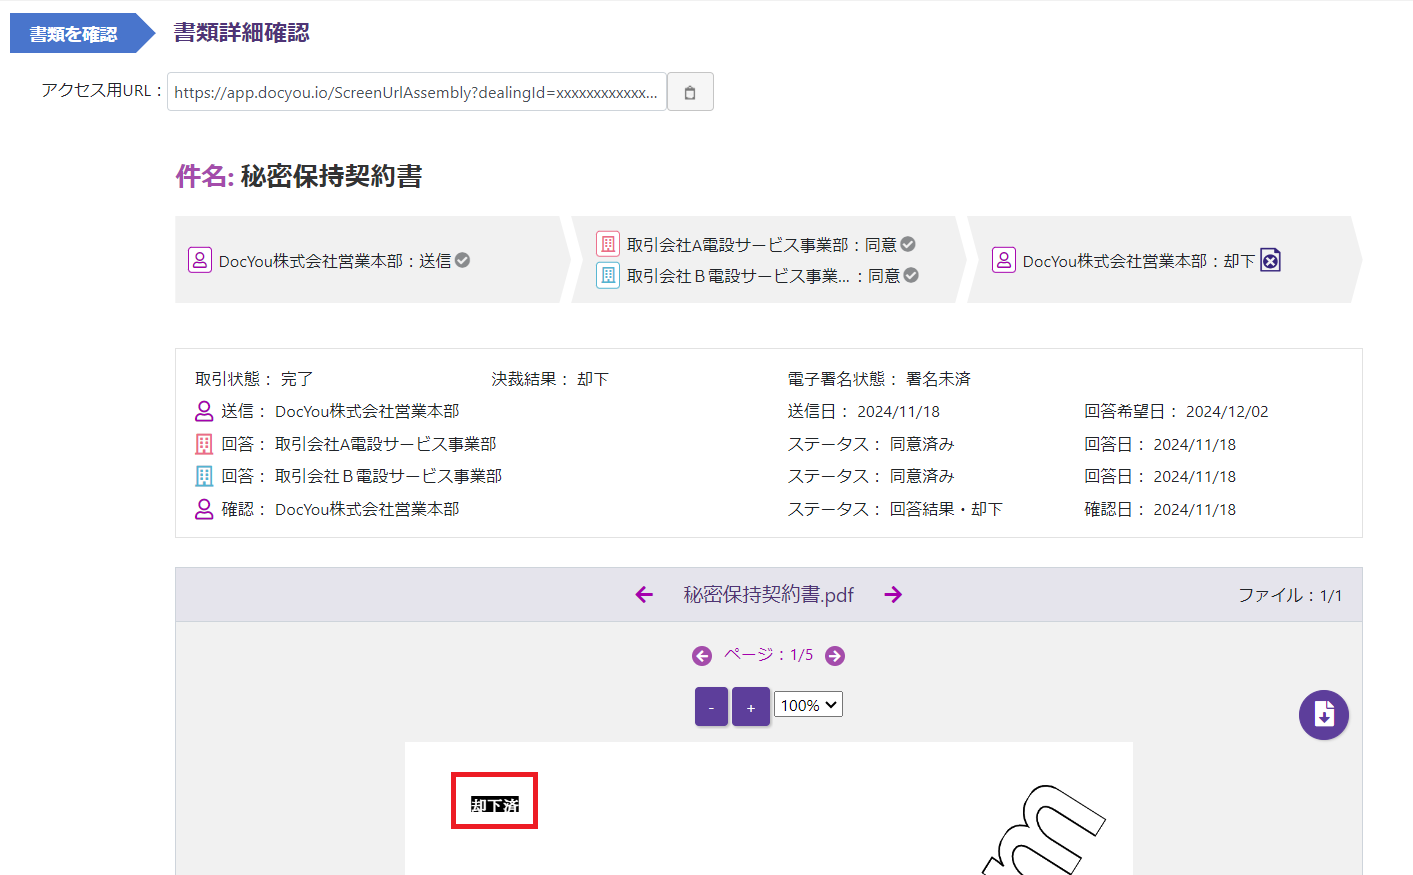Click company A building icon in workflow
The height and width of the screenshot is (875, 1413).
click(x=608, y=244)
